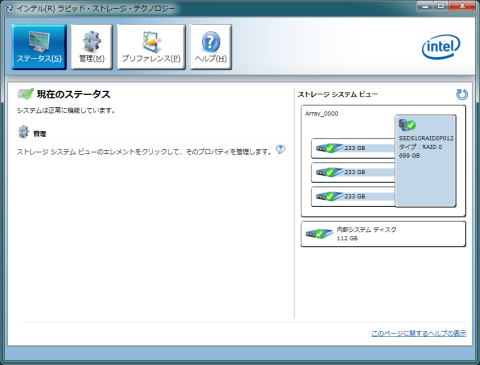Maximize the Intel Rapid Storage window
480x365 pixels.
pos(441,6)
